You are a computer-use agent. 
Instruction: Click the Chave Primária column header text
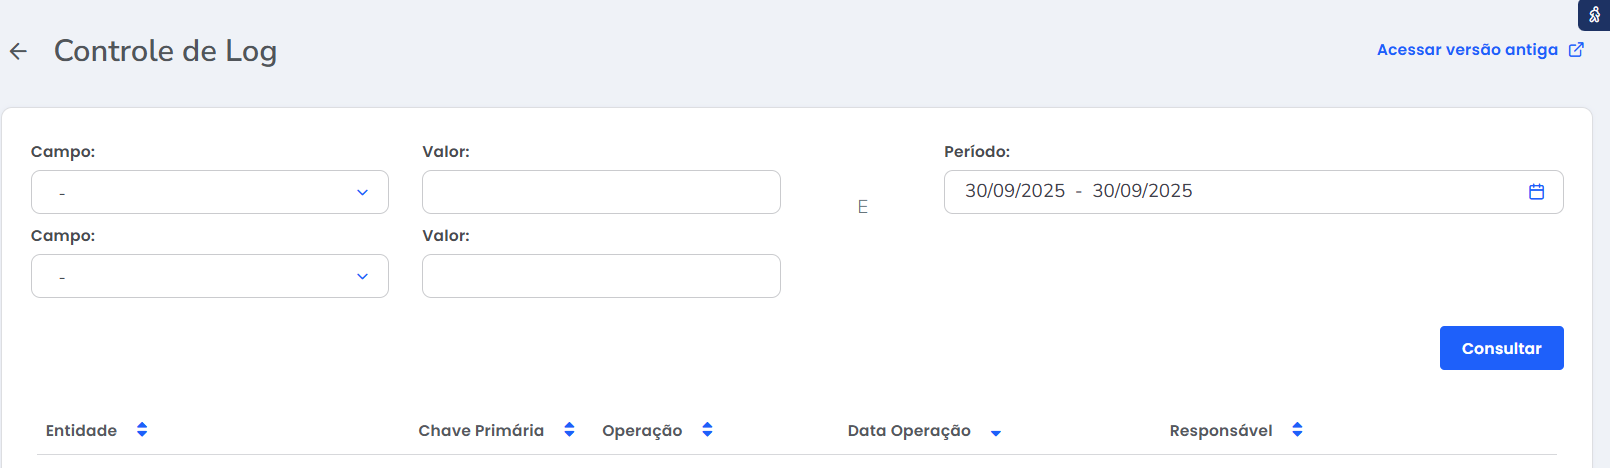pos(481,431)
